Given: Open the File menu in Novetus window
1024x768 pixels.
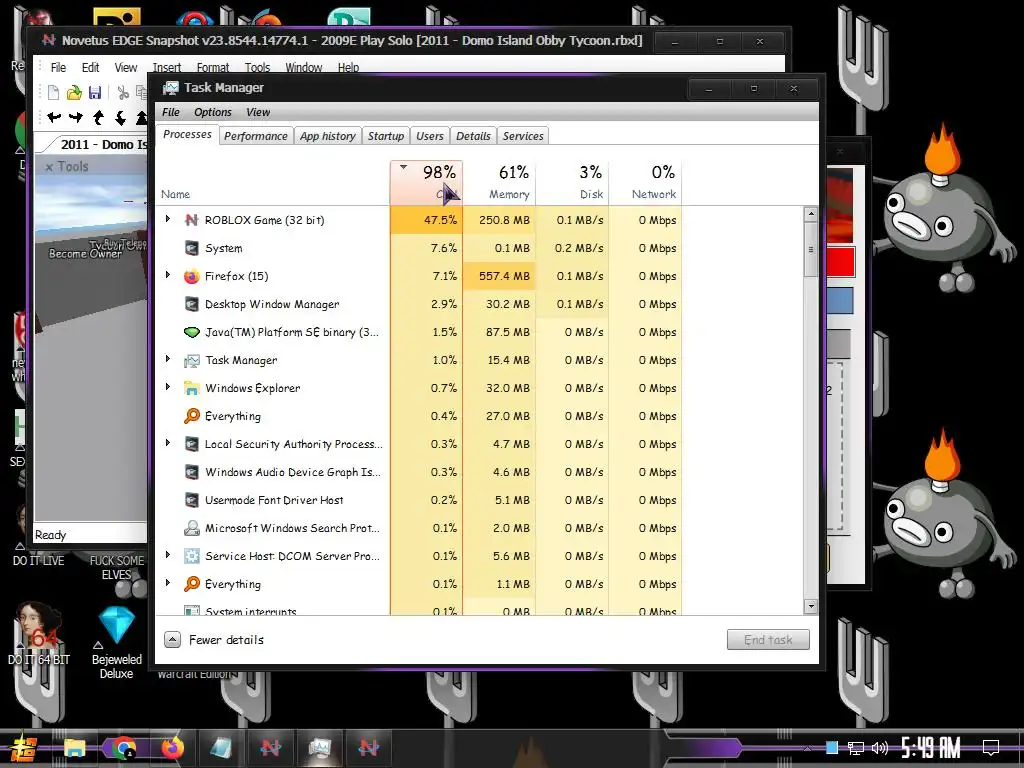Looking at the screenshot, I should coord(58,68).
